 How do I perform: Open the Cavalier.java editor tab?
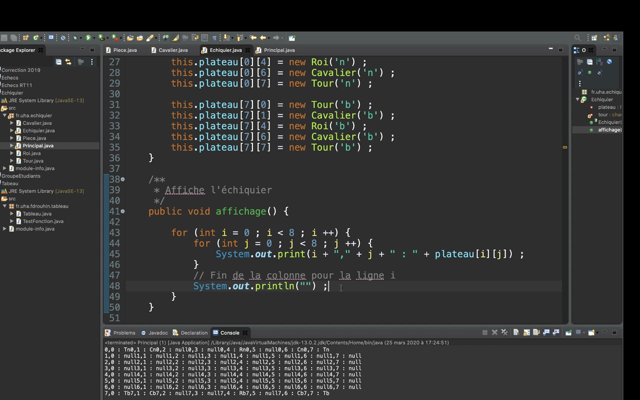(x=172, y=50)
